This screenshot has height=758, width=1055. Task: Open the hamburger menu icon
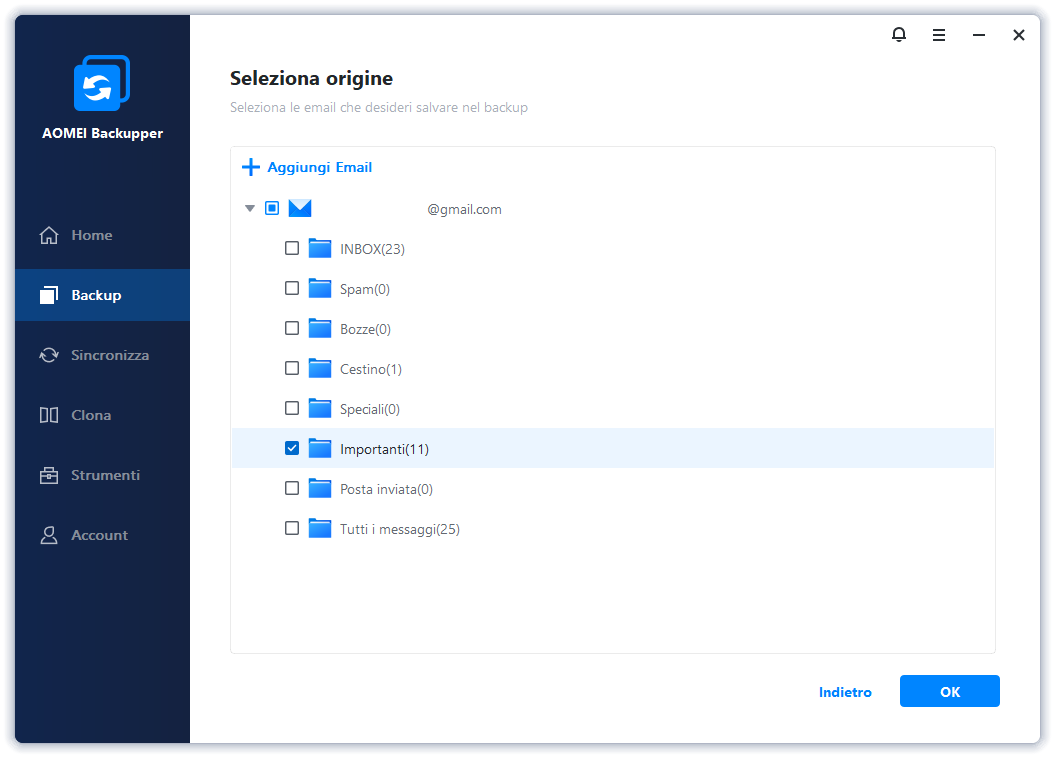(939, 35)
